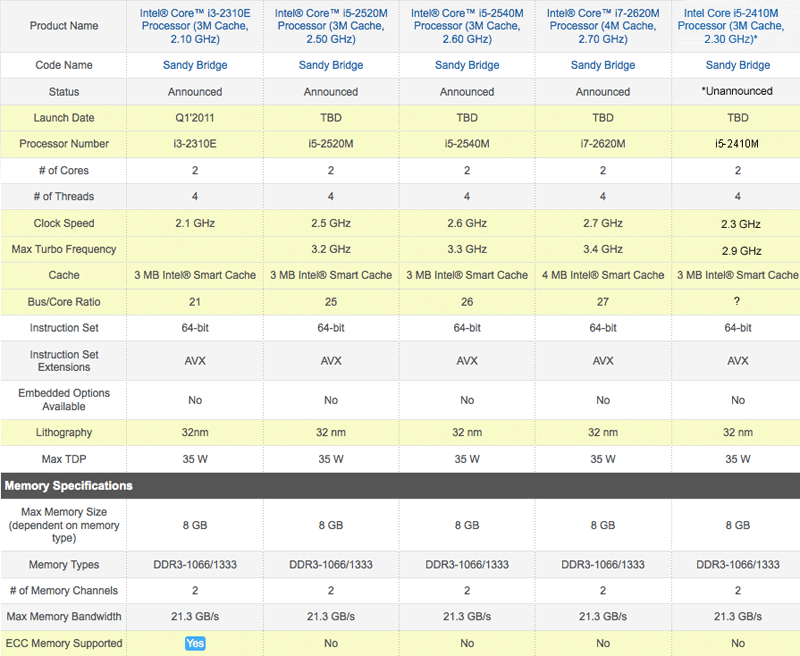Click the # of Cores row label
The image size is (800, 656).
pos(64,170)
